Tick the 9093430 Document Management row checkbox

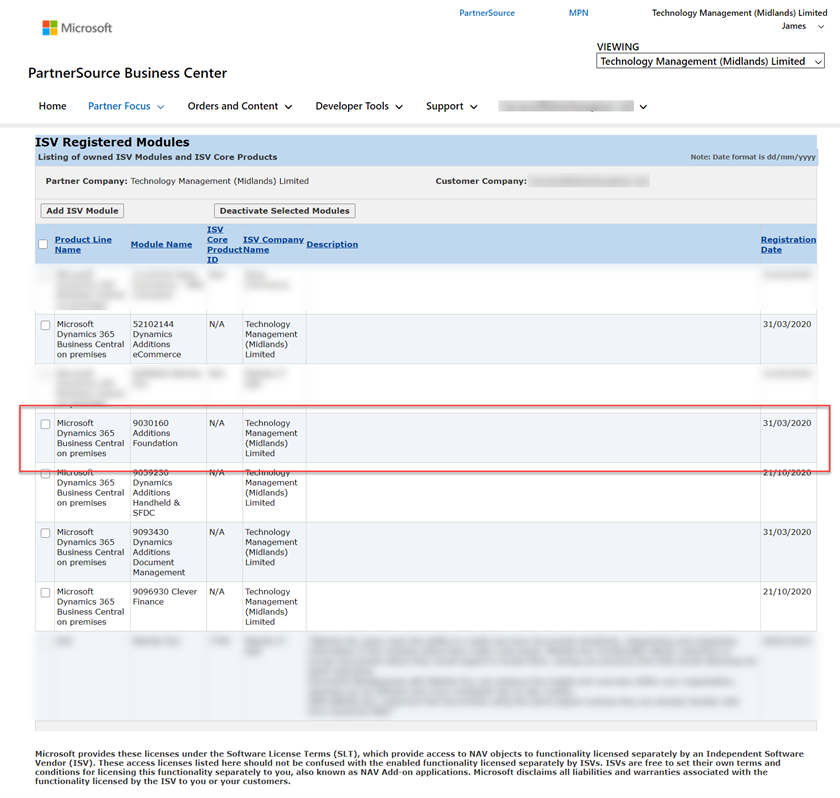pos(46,533)
